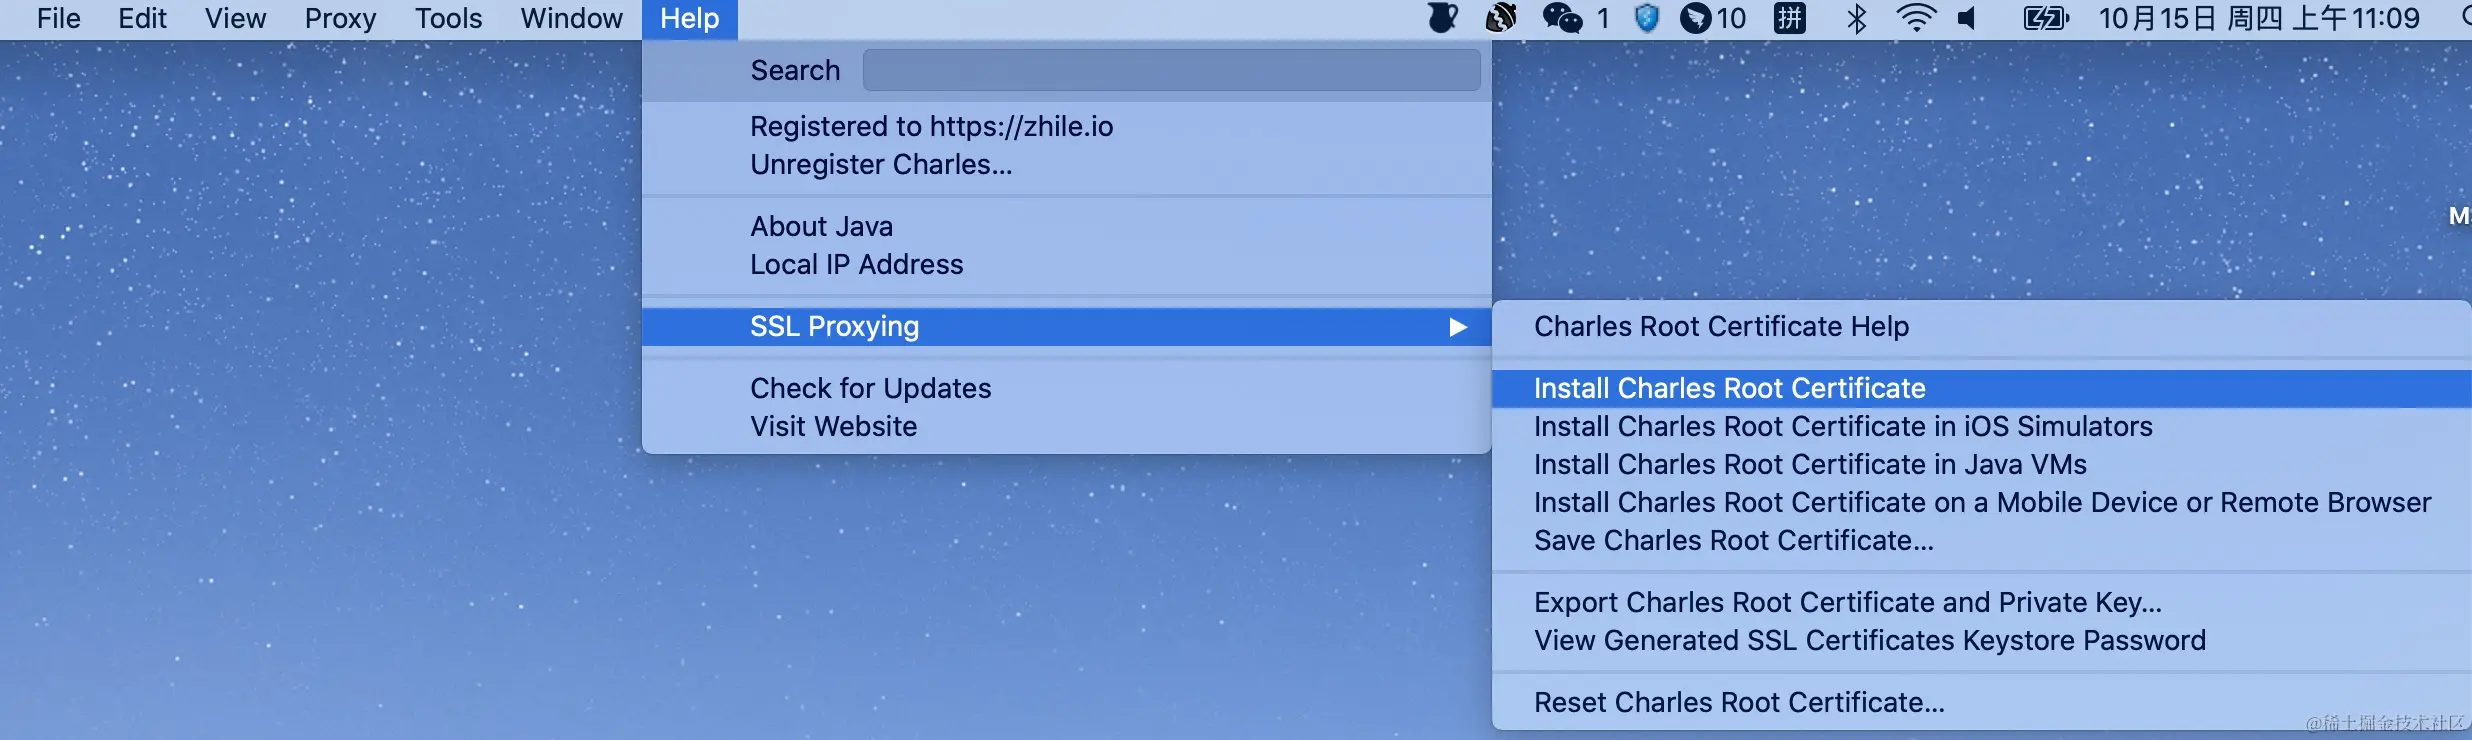Click the battery charging icon
The height and width of the screenshot is (740, 2472).
pos(2046,18)
